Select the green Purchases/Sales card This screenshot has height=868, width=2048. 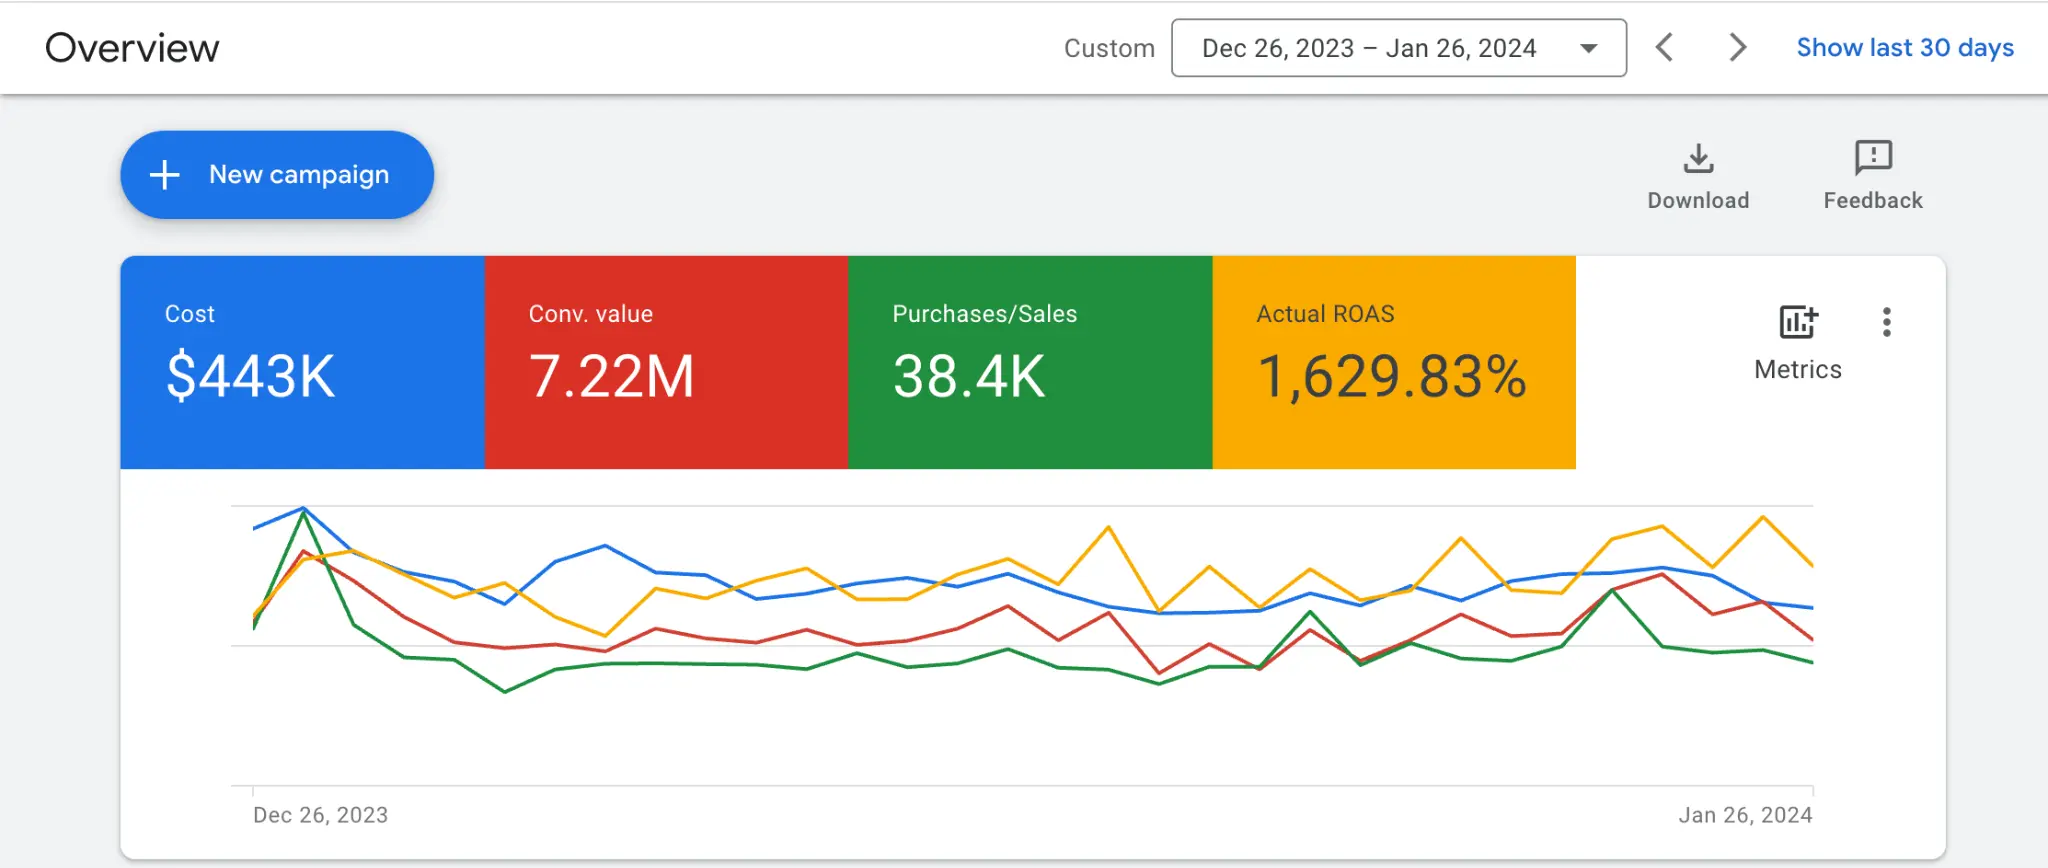1031,362
